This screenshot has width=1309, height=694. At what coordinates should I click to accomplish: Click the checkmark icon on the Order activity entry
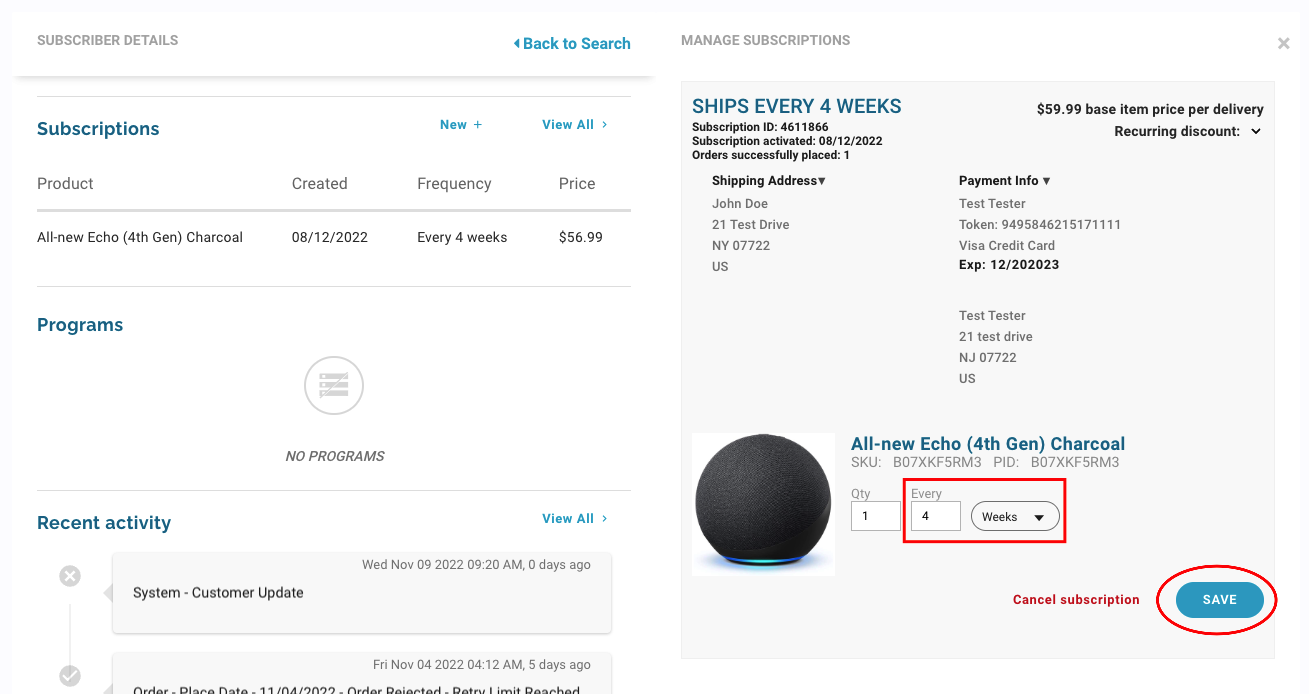tap(69, 675)
